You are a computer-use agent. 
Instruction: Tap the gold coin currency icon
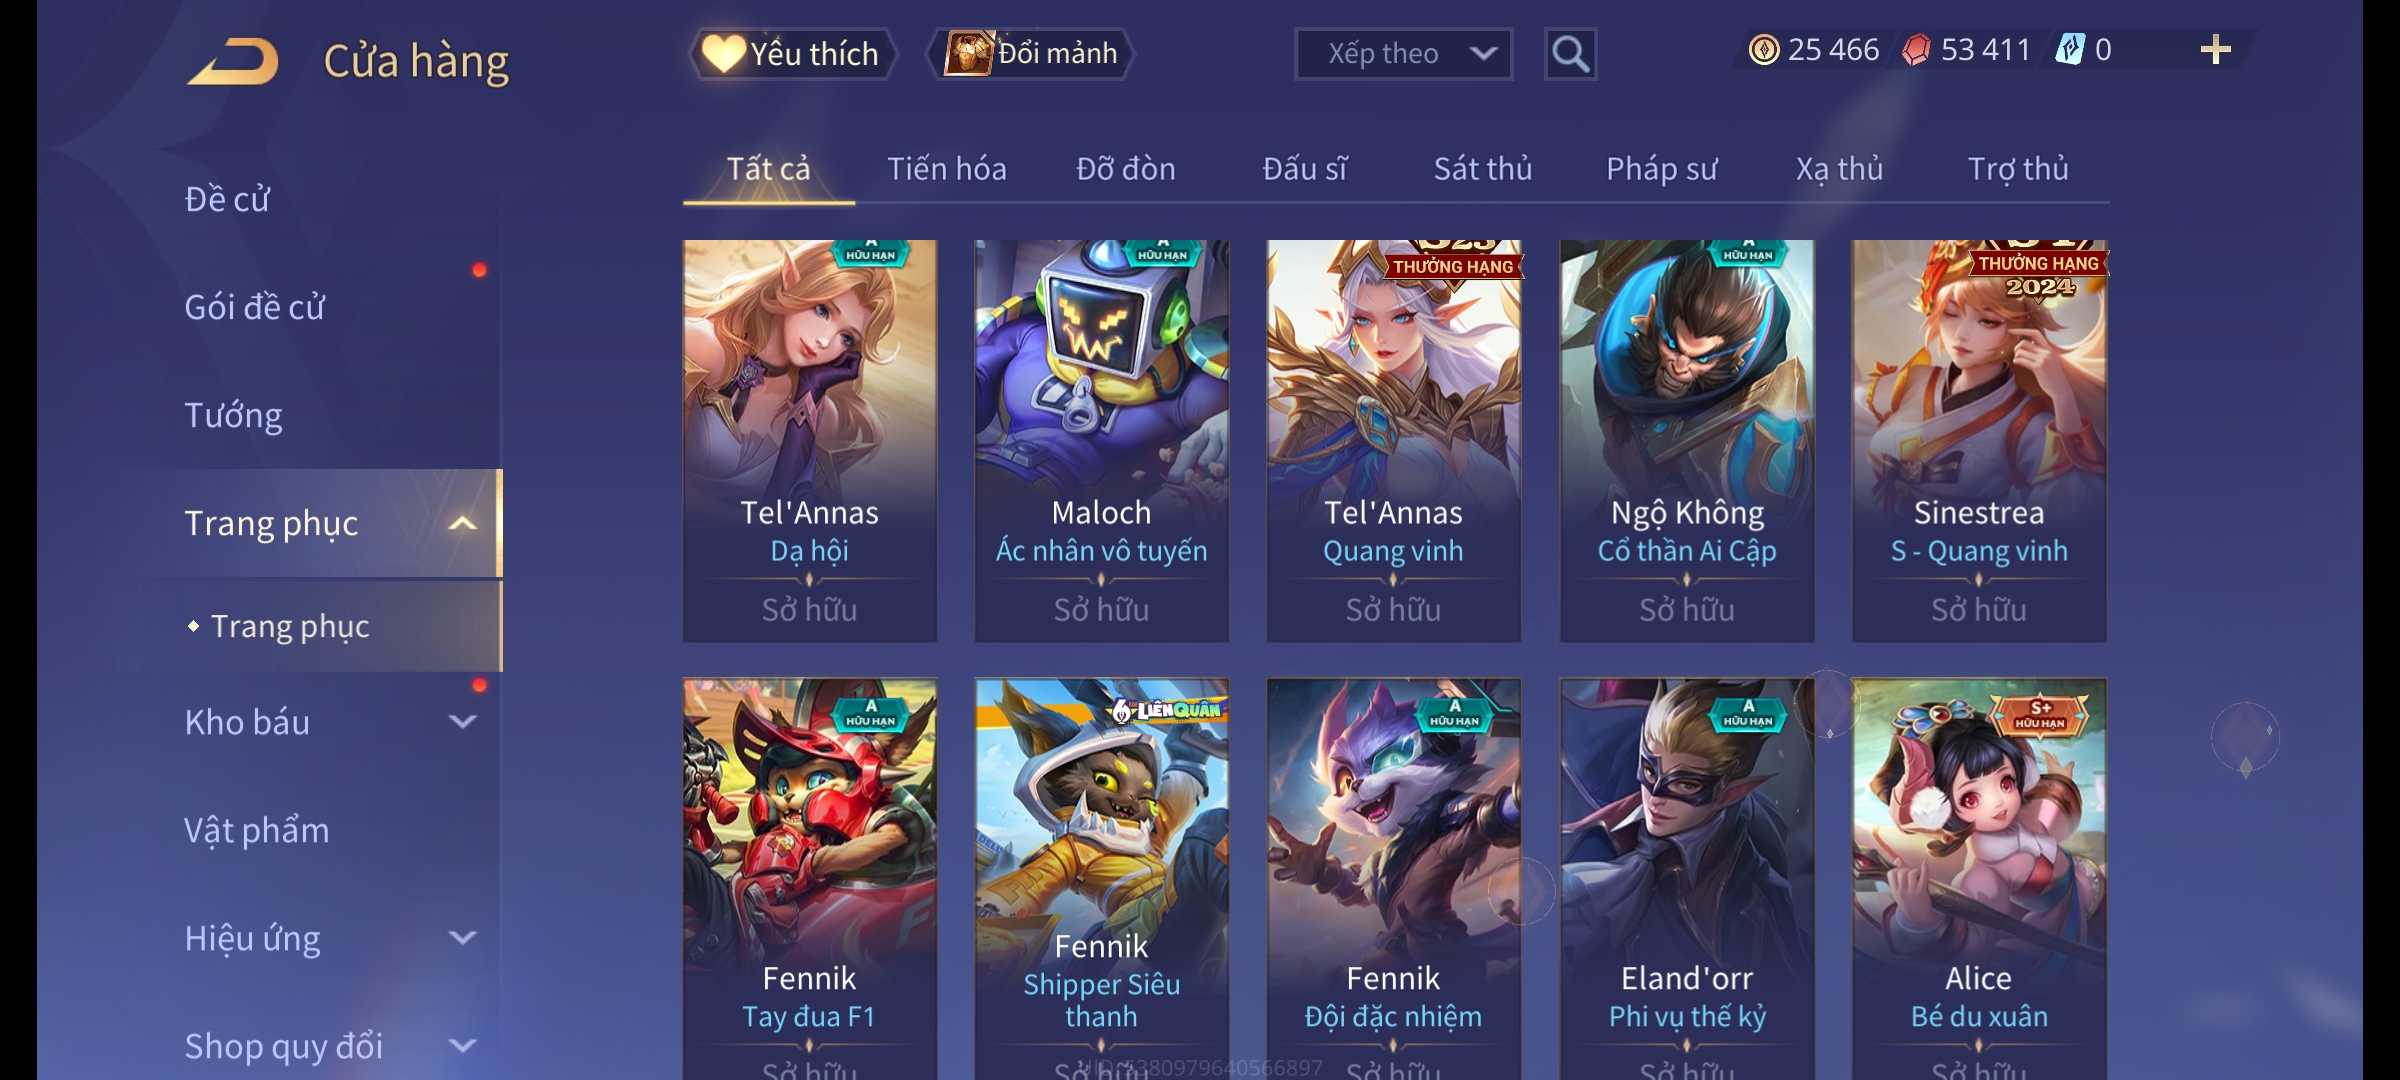click(1764, 50)
